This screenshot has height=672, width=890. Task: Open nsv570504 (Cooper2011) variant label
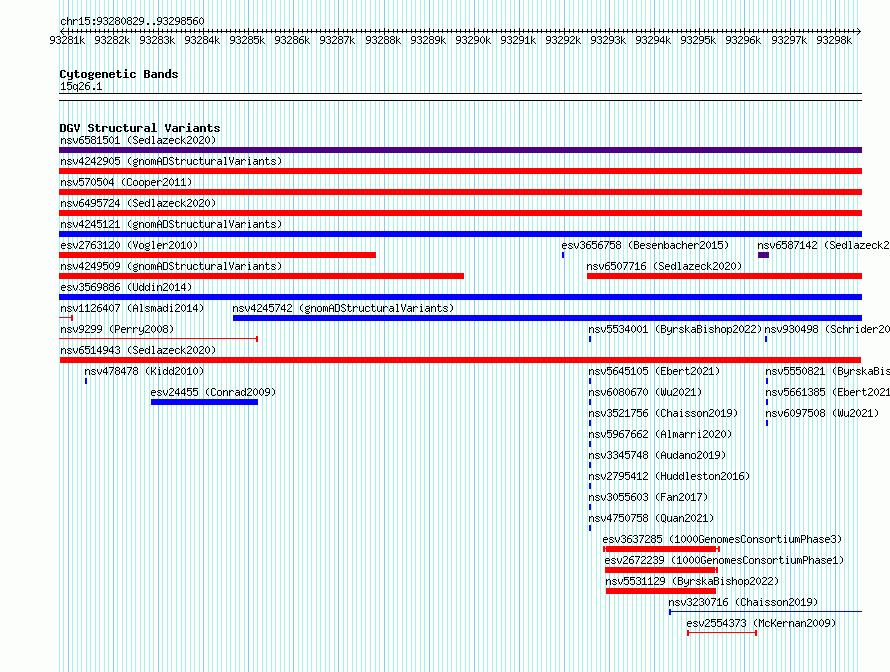click(126, 182)
